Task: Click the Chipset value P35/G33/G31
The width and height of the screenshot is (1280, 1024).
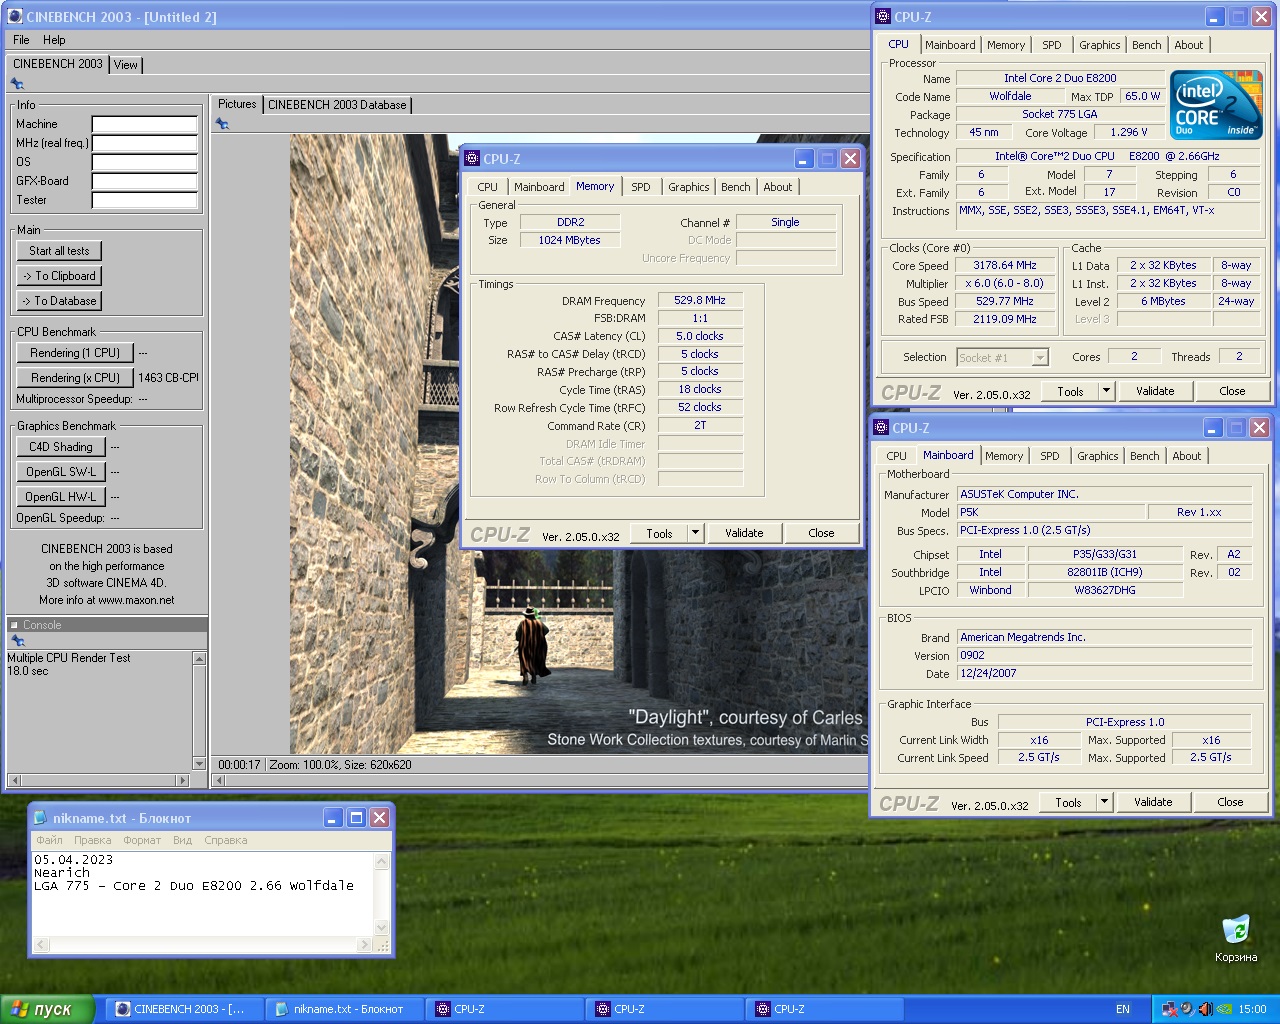Action: click(1105, 554)
